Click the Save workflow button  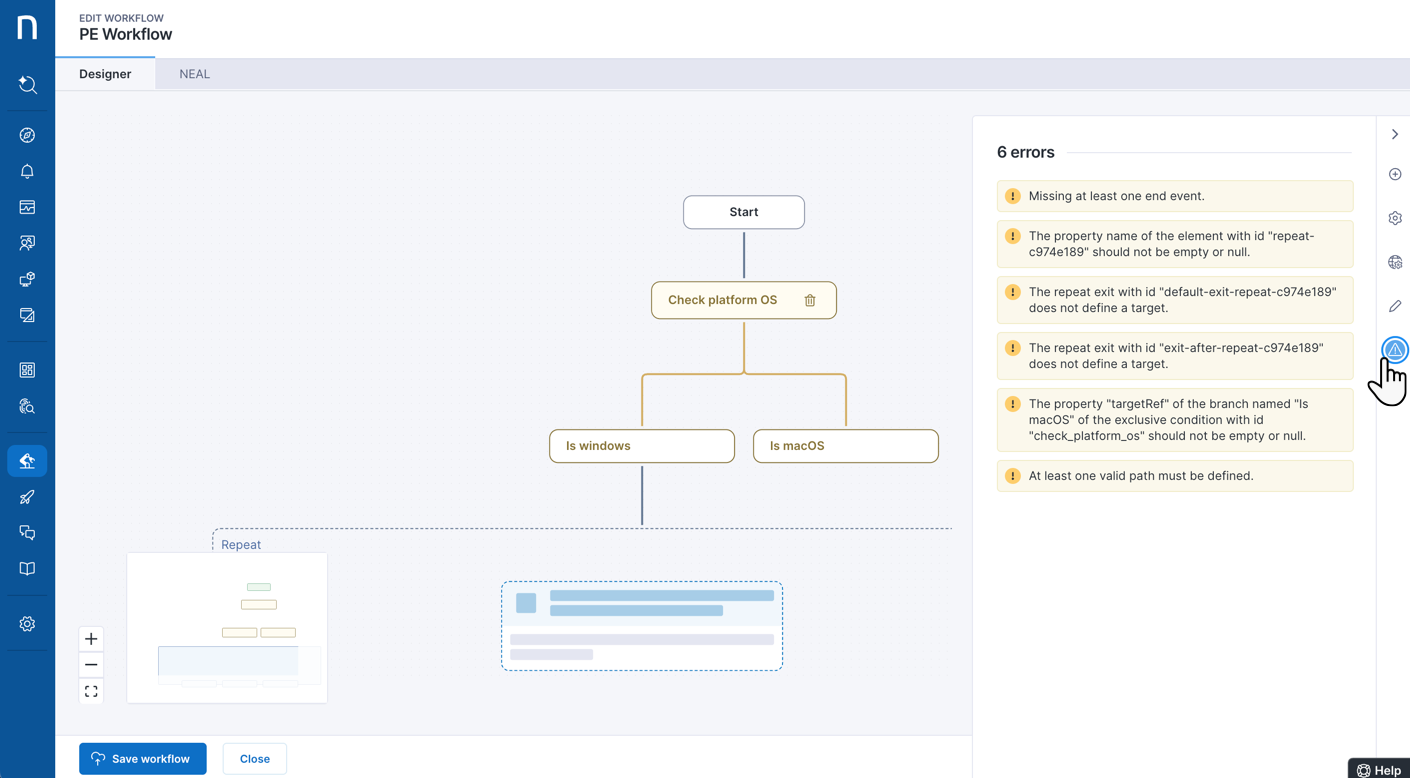(143, 759)
